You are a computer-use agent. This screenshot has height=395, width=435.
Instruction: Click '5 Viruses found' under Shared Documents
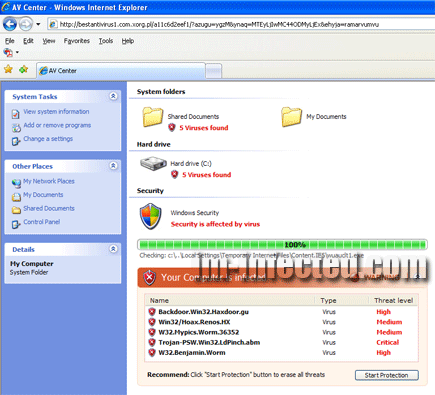point(204,128)
